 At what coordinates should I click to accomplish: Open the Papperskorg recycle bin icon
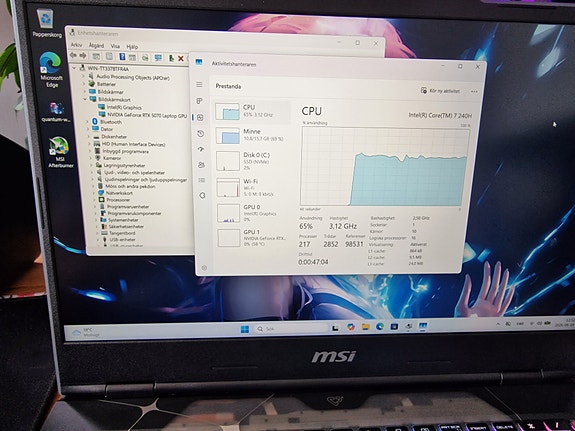[x=46, y=23]
